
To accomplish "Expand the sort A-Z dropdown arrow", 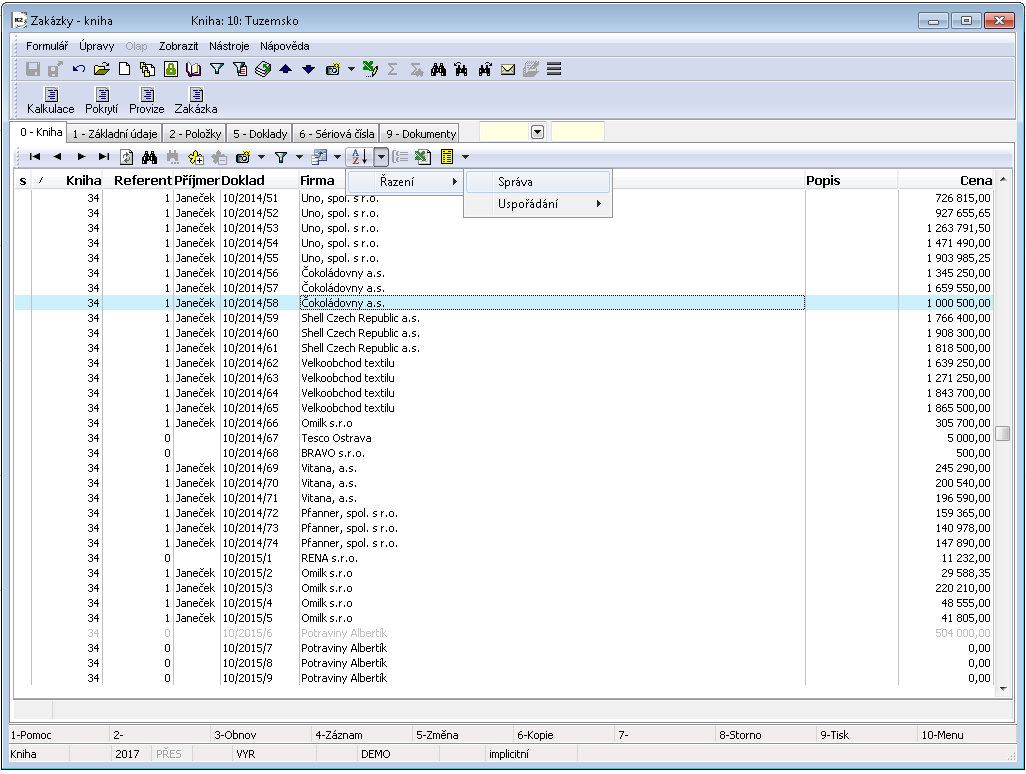I will (381, 157).
